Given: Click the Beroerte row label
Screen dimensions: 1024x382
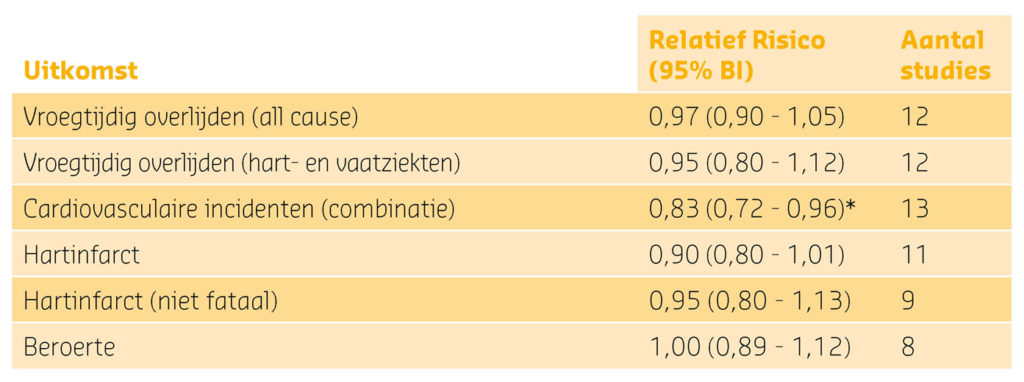Looking at the screenshot, I should click(69, 347).
